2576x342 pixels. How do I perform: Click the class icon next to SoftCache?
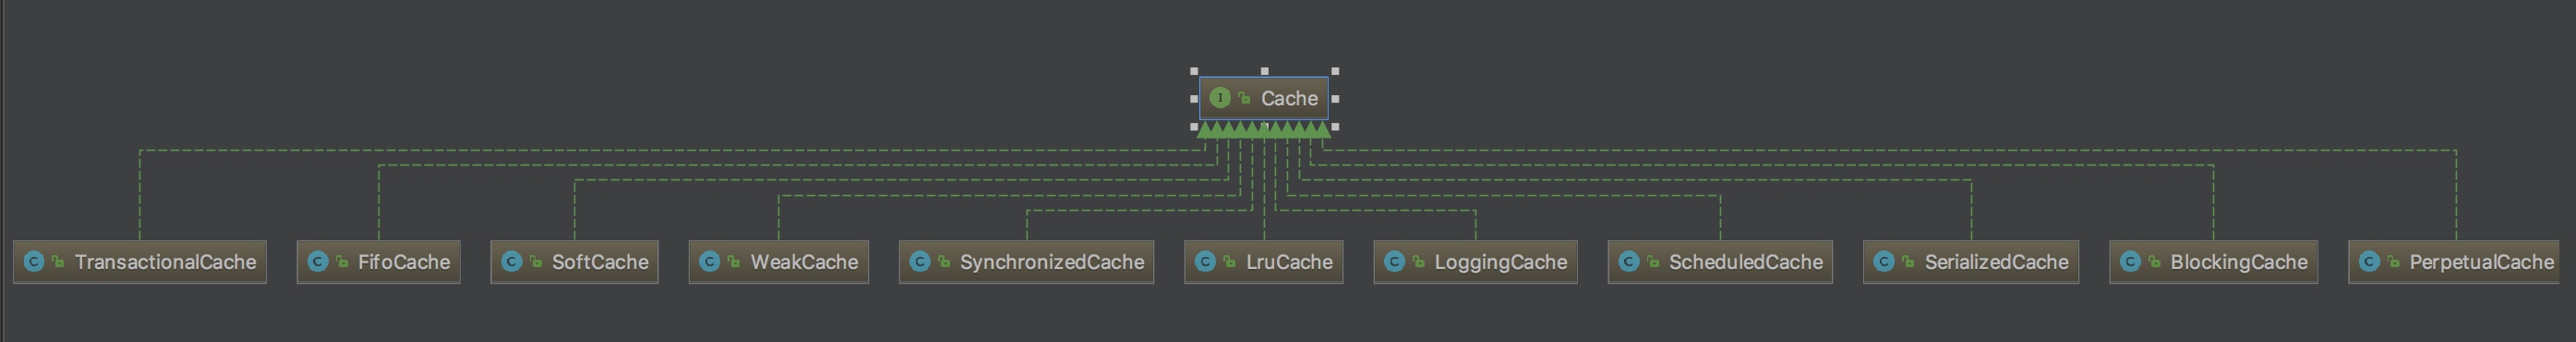(x=512, y=262)
